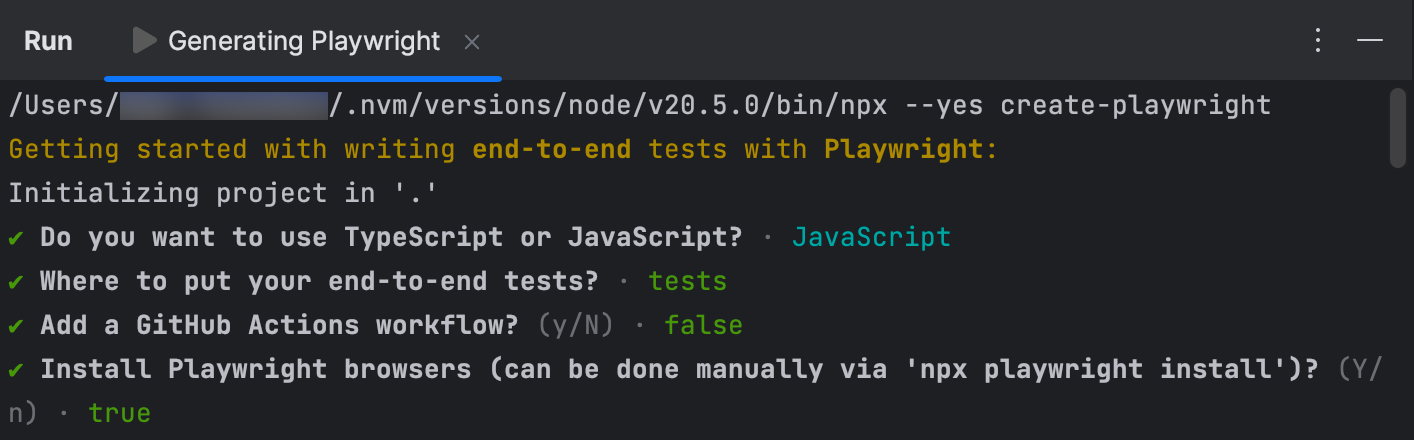Click the checkmark beside Install Playwright browsers
This screenshot has height=440, width=1414.
[16, 370]
